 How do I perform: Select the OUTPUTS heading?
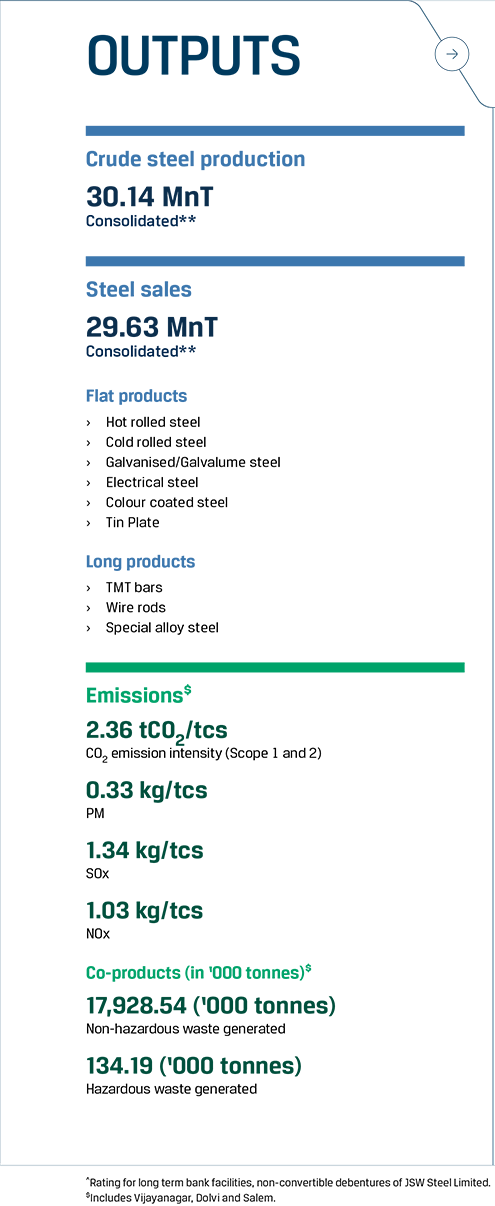pos(194,54)
